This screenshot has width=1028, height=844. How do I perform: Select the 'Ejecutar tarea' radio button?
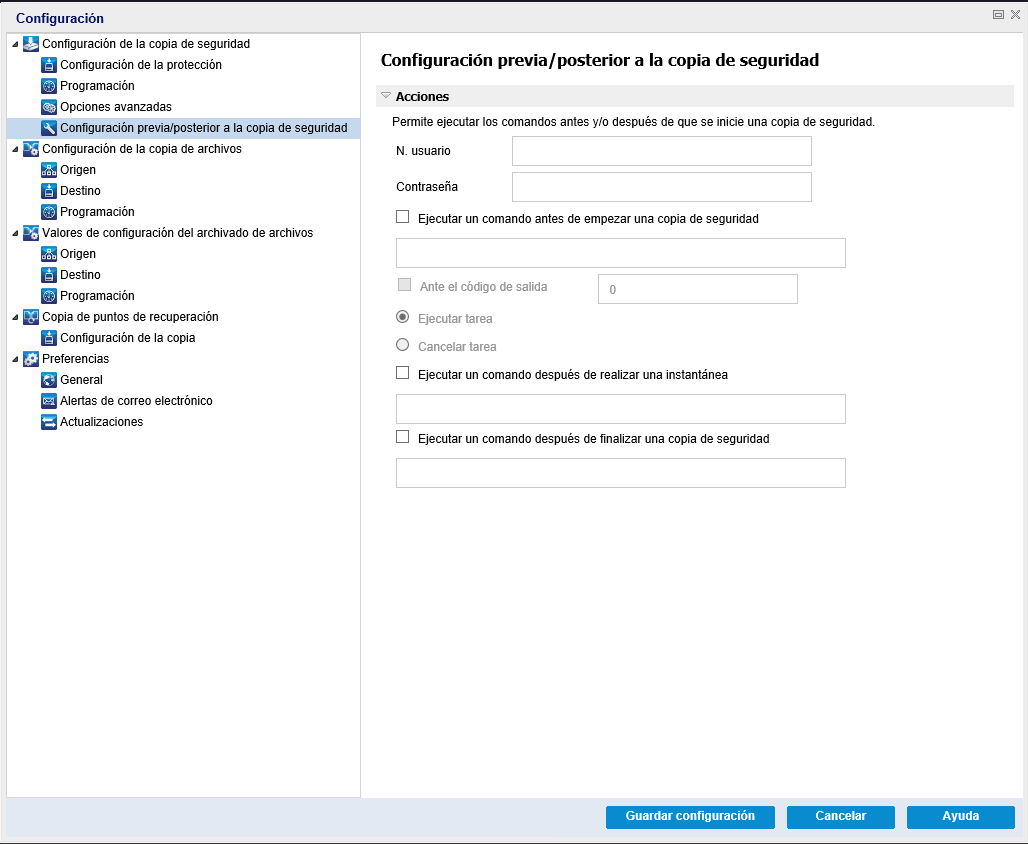pos(403,317)
